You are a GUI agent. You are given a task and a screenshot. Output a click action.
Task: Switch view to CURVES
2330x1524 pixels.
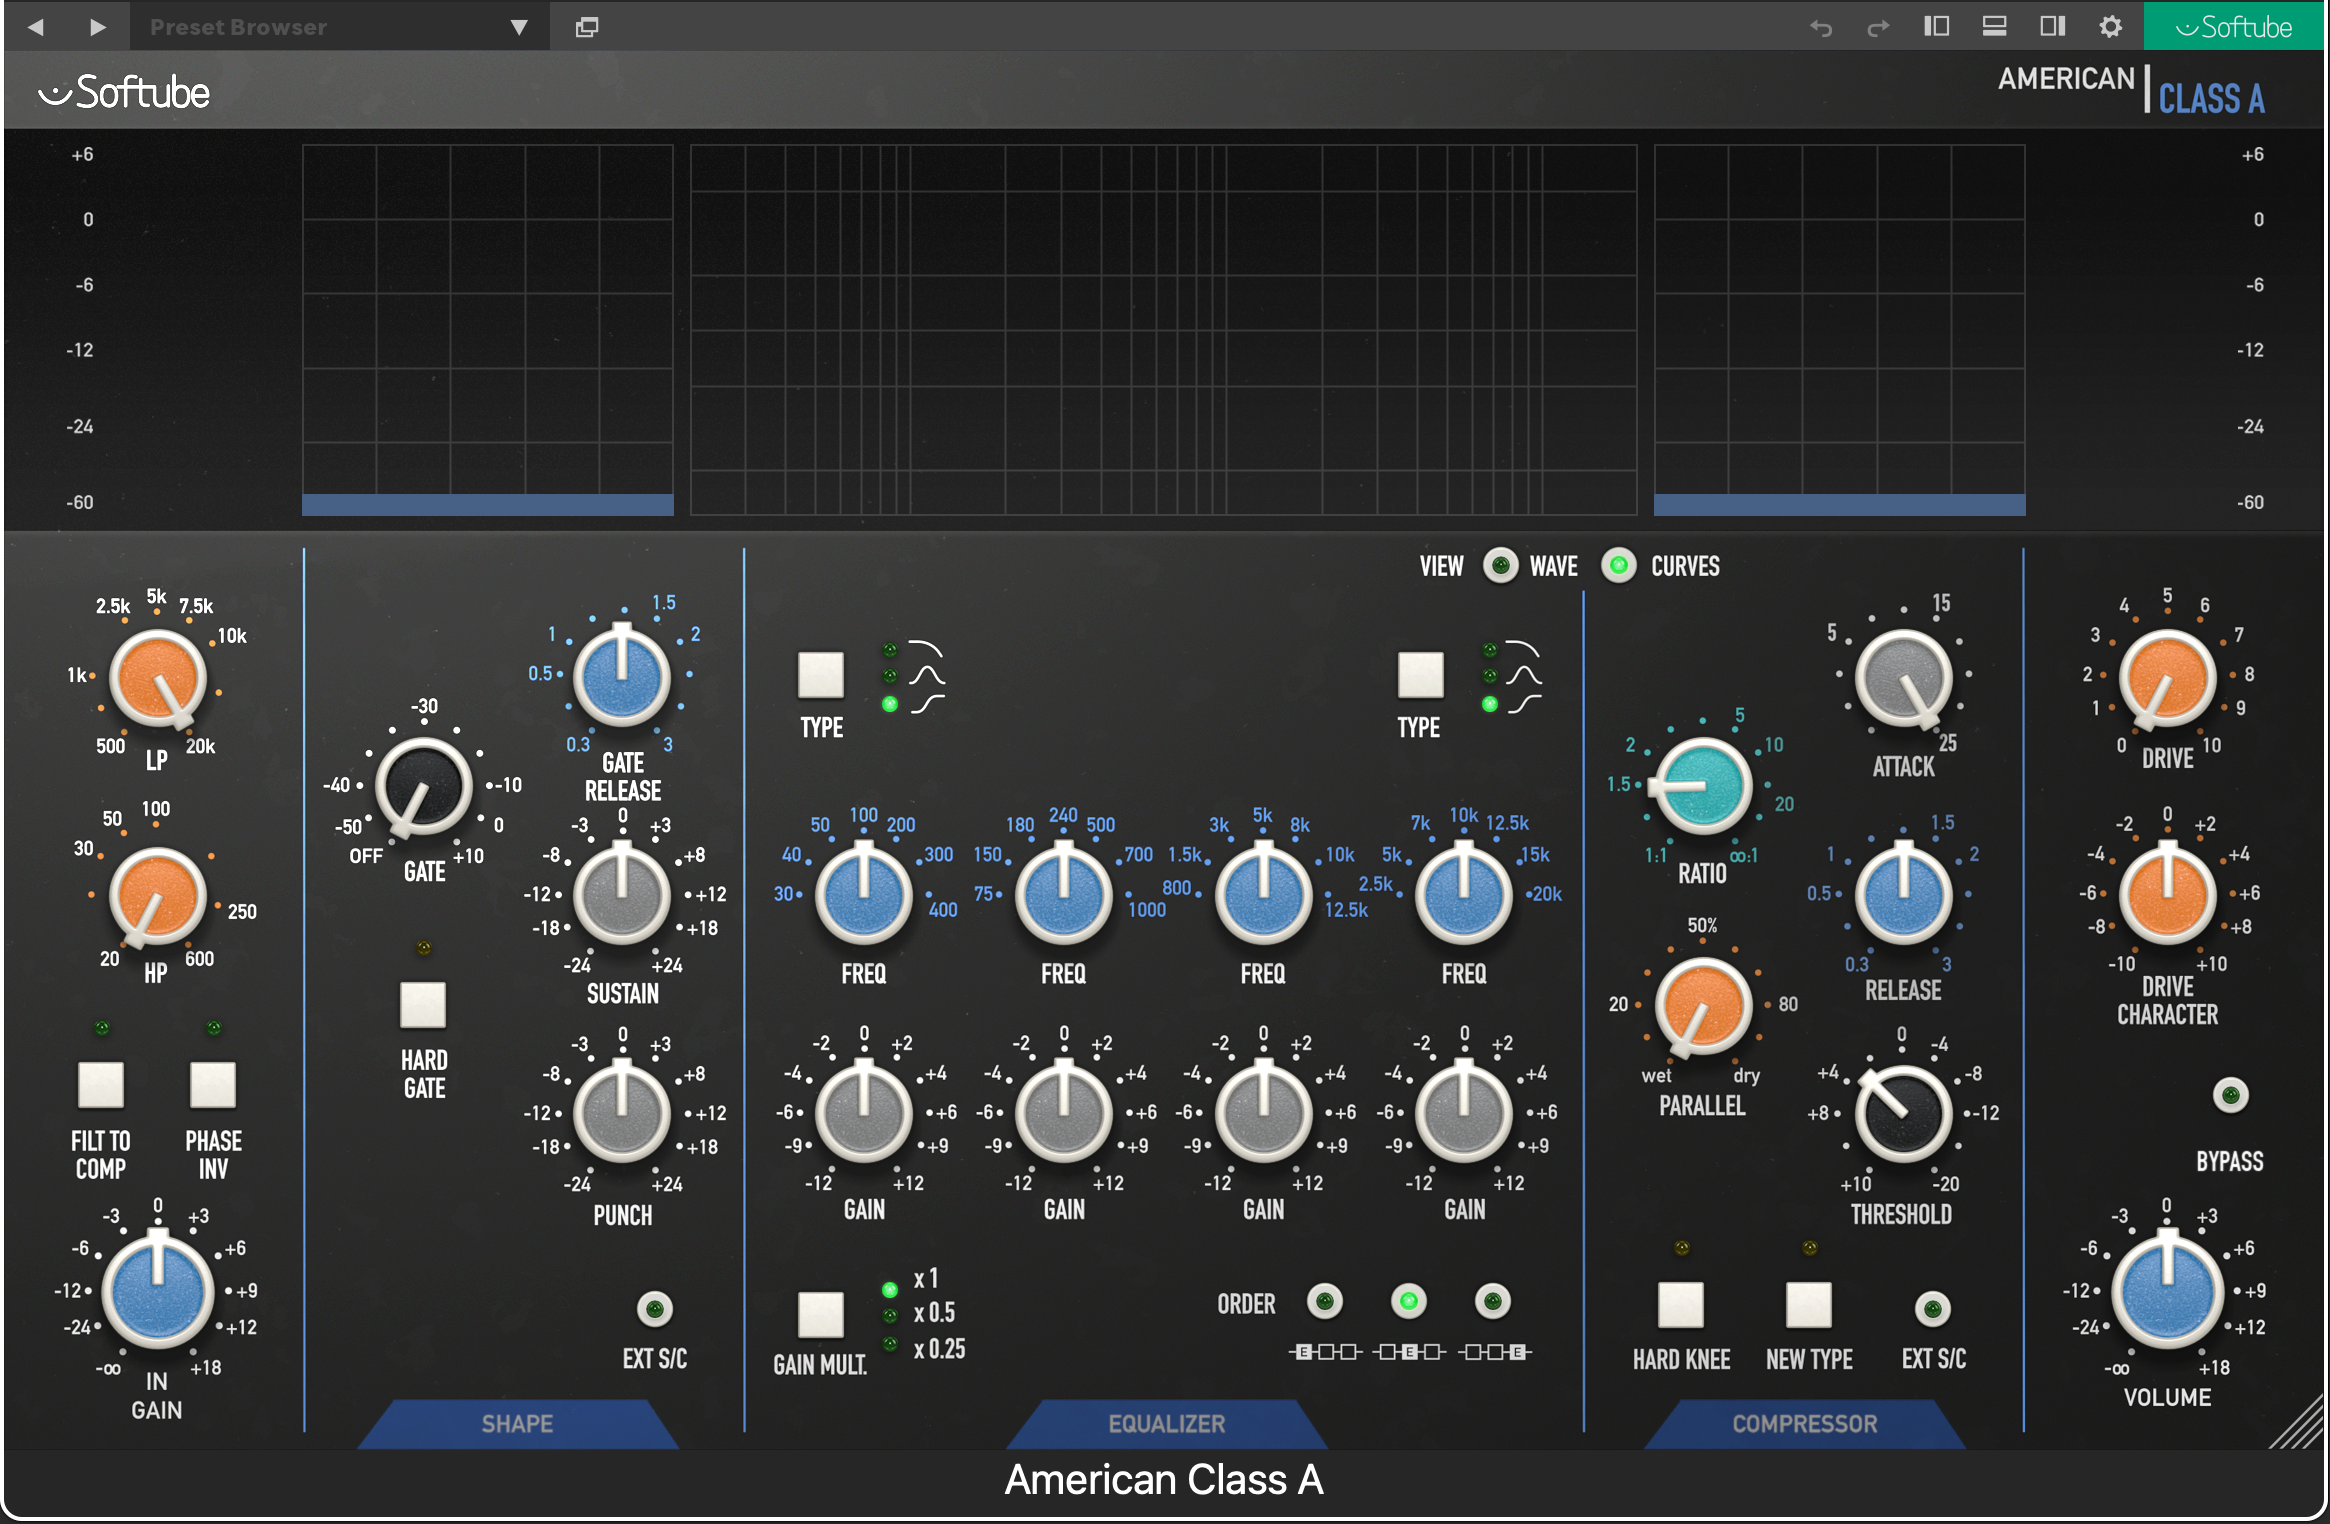click(1618, 565)
